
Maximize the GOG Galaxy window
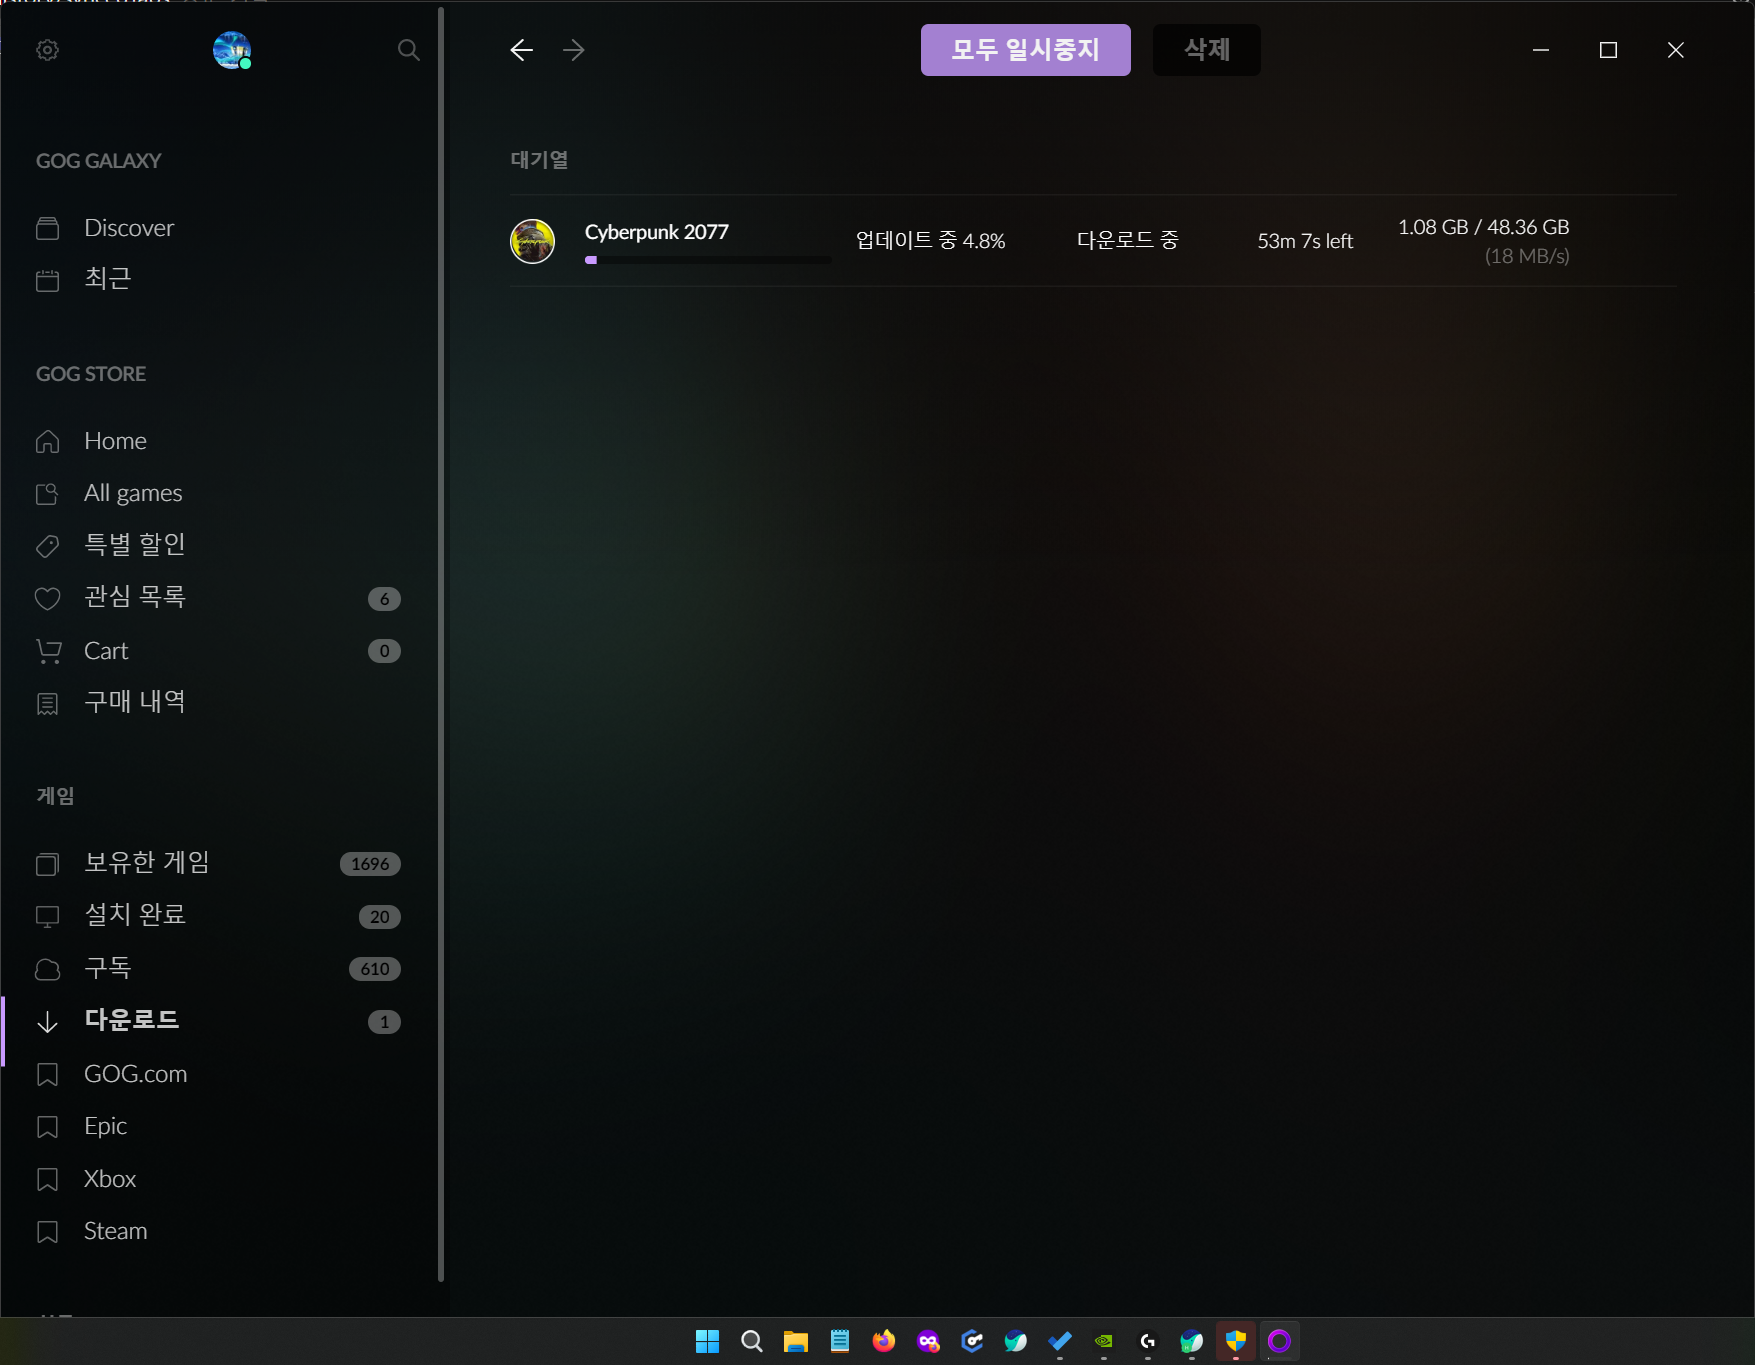tap(1608, 50)
